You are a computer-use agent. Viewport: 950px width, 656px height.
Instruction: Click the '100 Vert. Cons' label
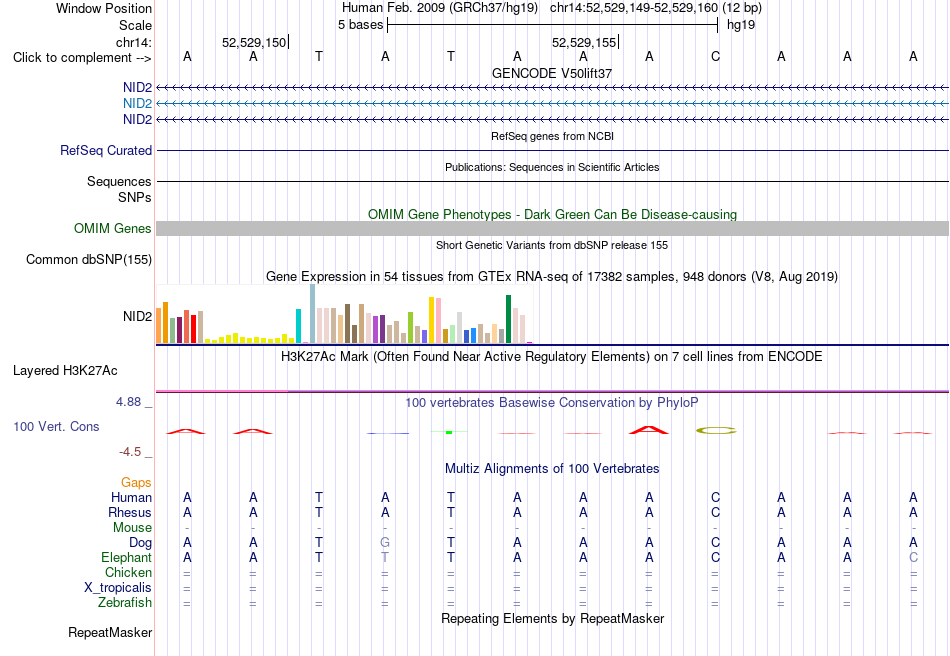click(56, 426)
